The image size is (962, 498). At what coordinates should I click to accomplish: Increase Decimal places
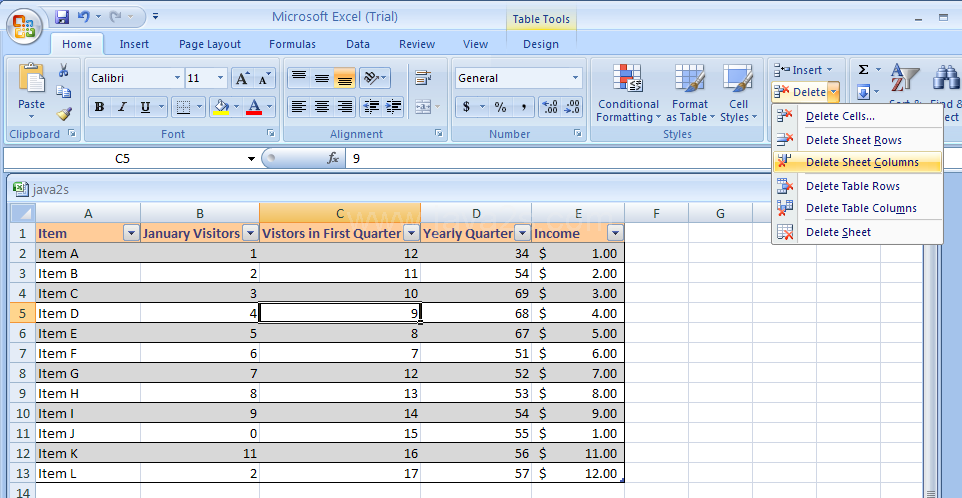[x=550, y=107]
